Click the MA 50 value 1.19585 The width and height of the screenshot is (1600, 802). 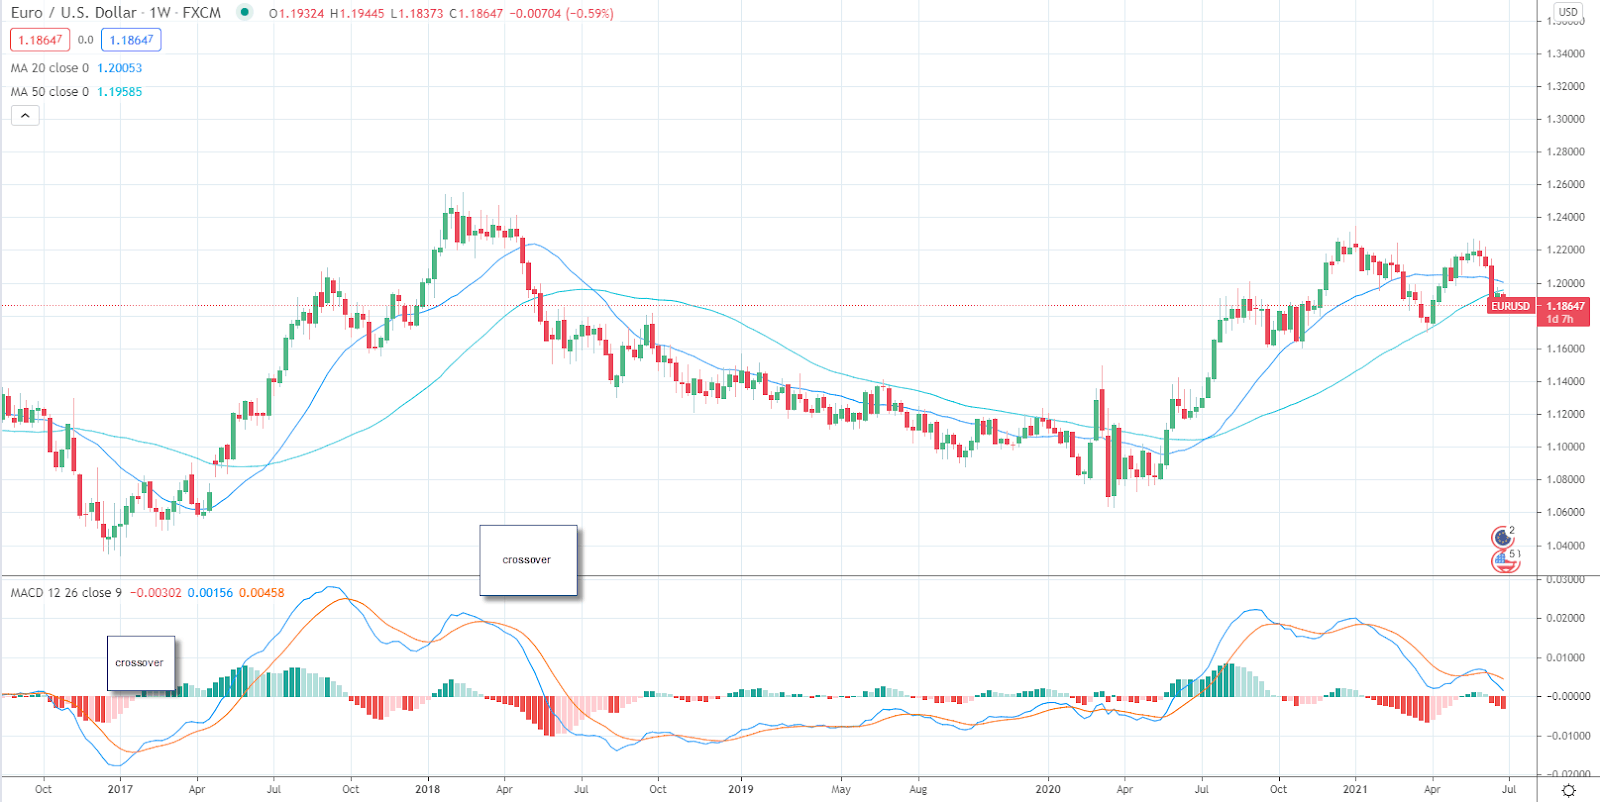tap(119, 92)
